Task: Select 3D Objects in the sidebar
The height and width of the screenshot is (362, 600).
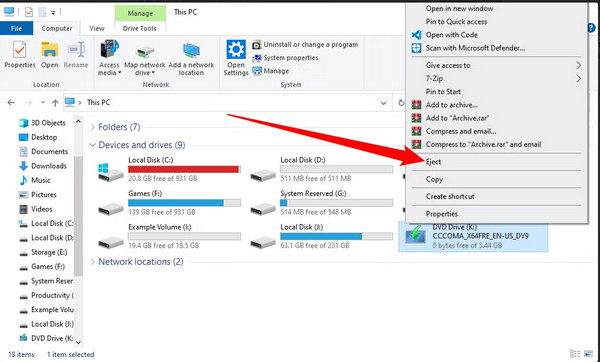Action: [42, 123]
